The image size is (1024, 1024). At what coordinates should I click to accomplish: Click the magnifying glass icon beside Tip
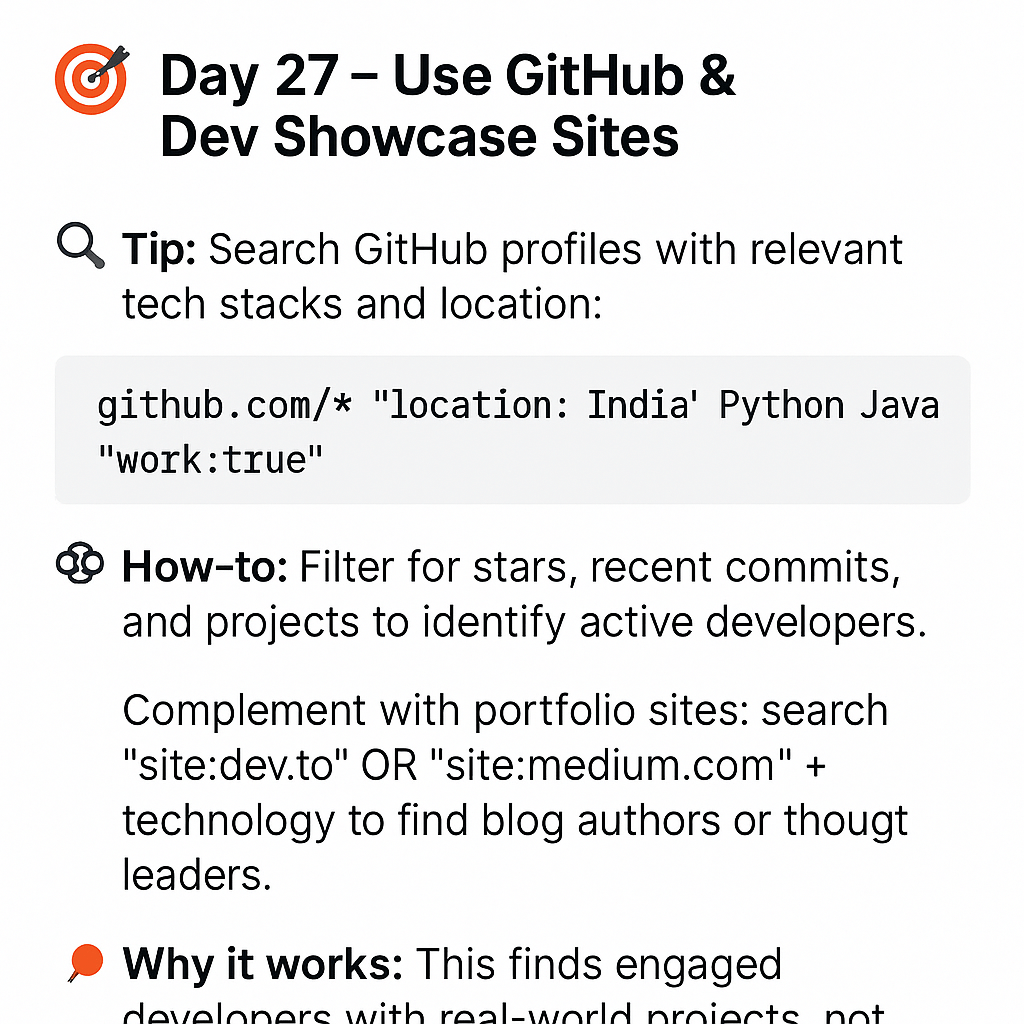(x=81, y=247)
